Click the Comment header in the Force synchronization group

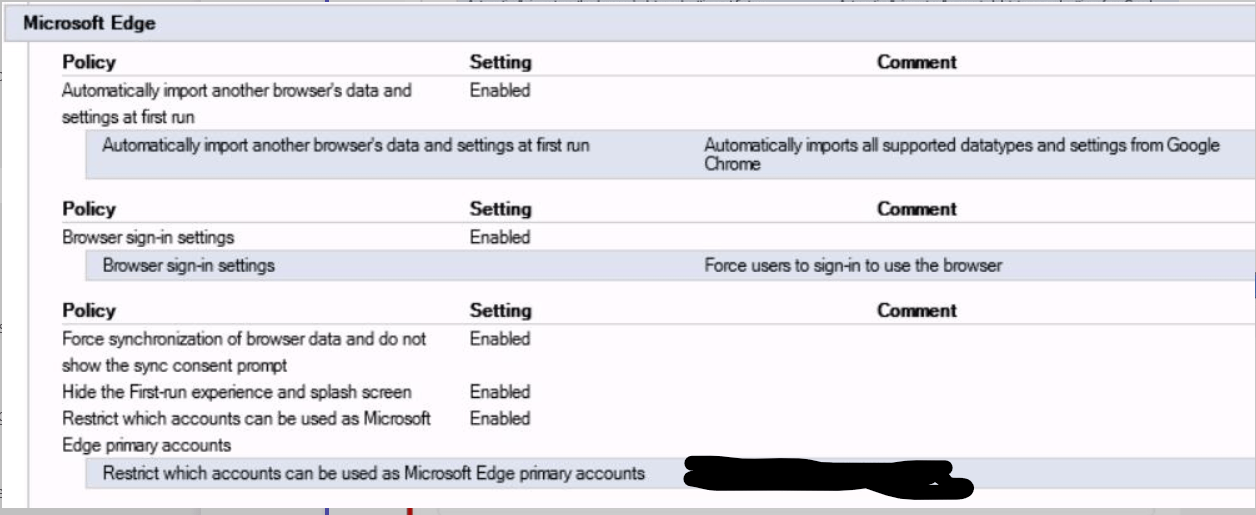pos(917,311)
